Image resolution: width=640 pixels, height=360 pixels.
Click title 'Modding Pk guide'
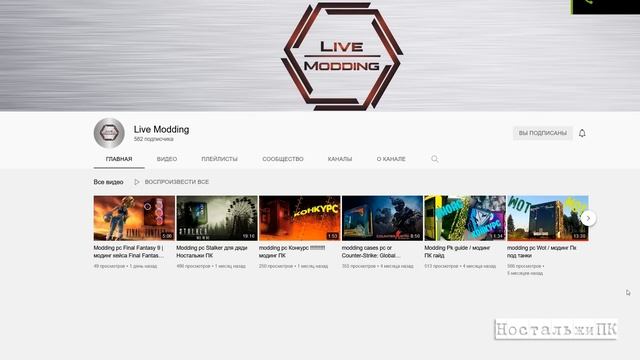tap(457, 251)
